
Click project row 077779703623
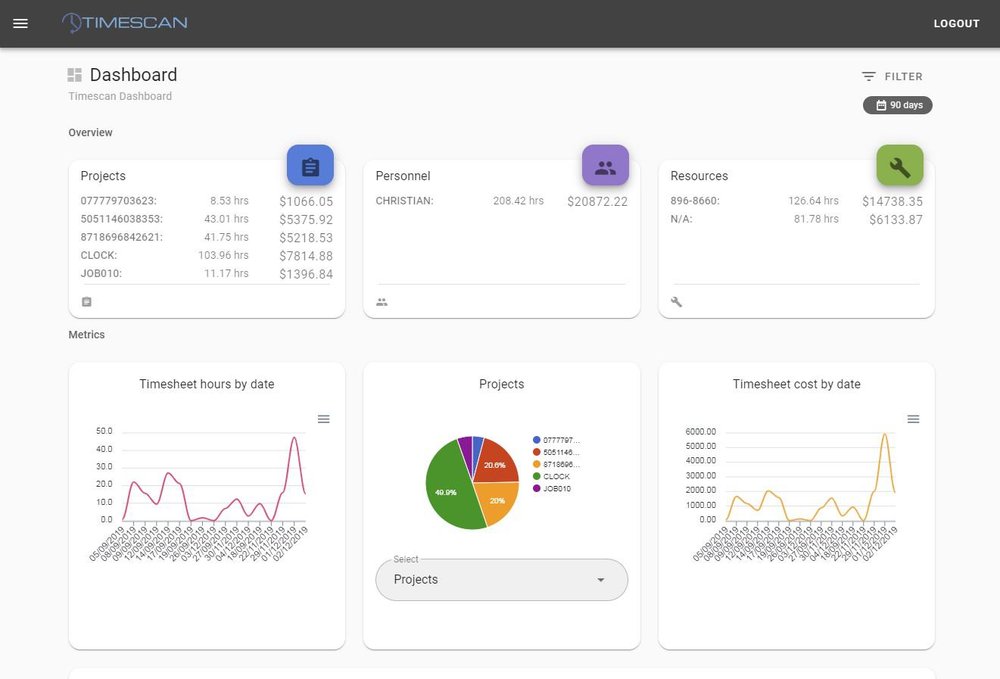(x=207, y=201)
